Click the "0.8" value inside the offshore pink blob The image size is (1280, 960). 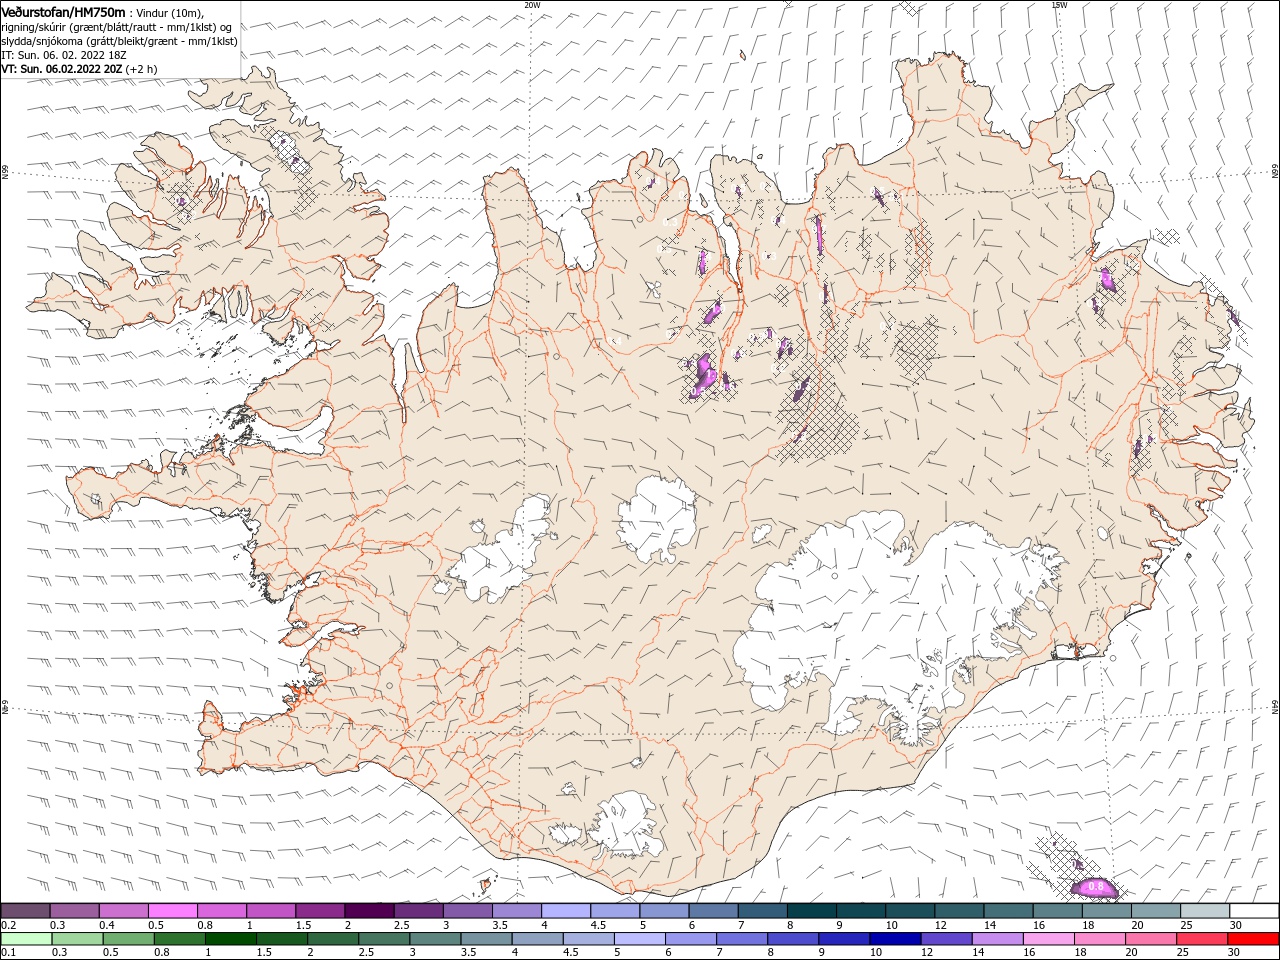(x=1095, y=886)
